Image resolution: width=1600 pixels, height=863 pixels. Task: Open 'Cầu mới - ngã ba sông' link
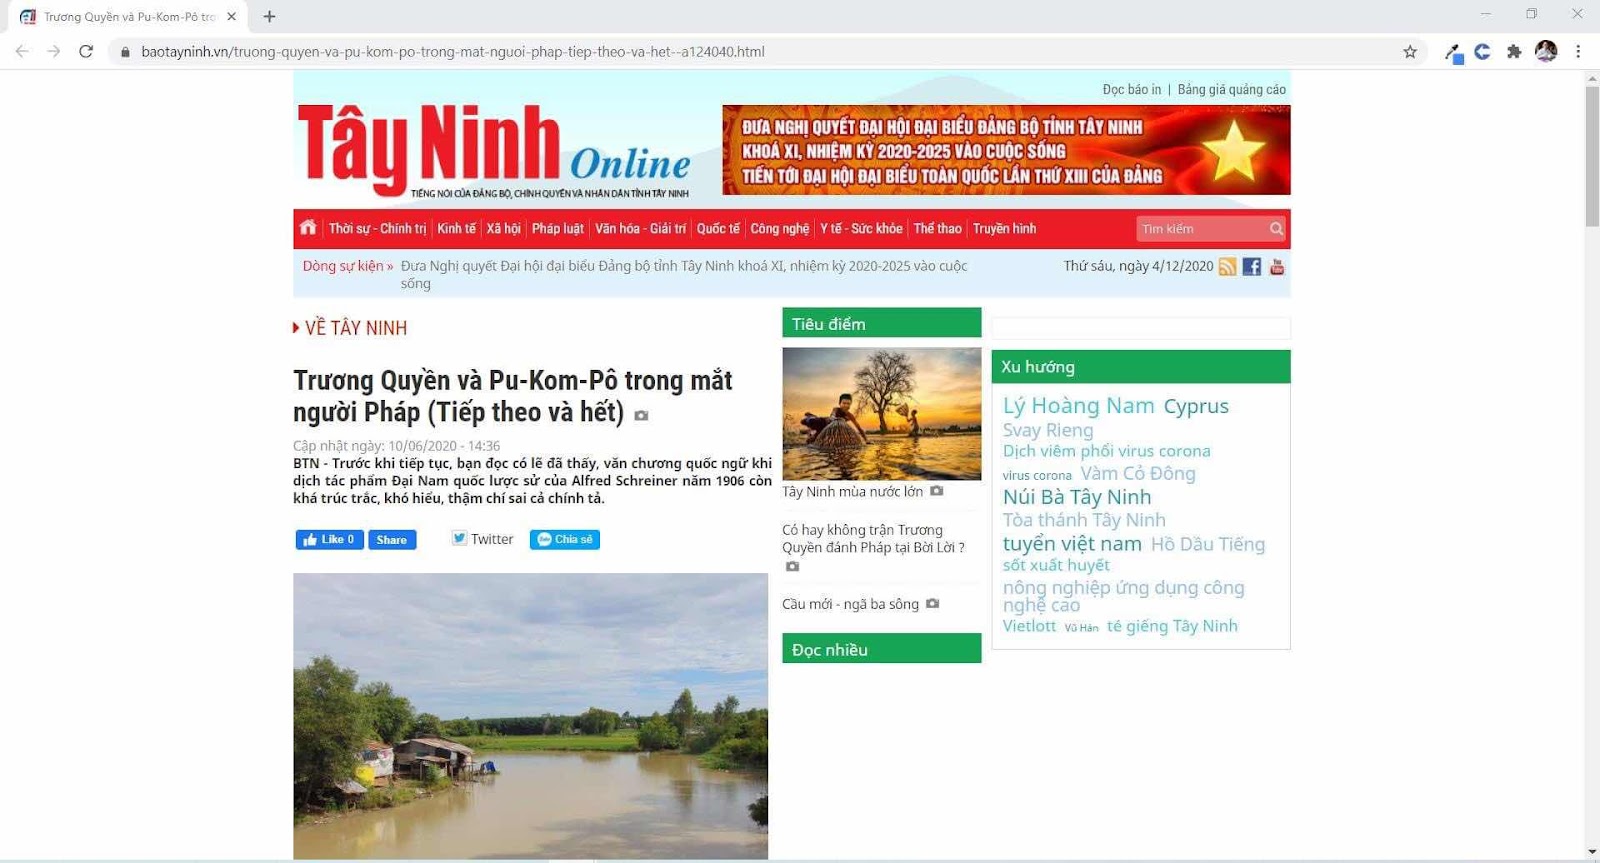pos(850,604)
